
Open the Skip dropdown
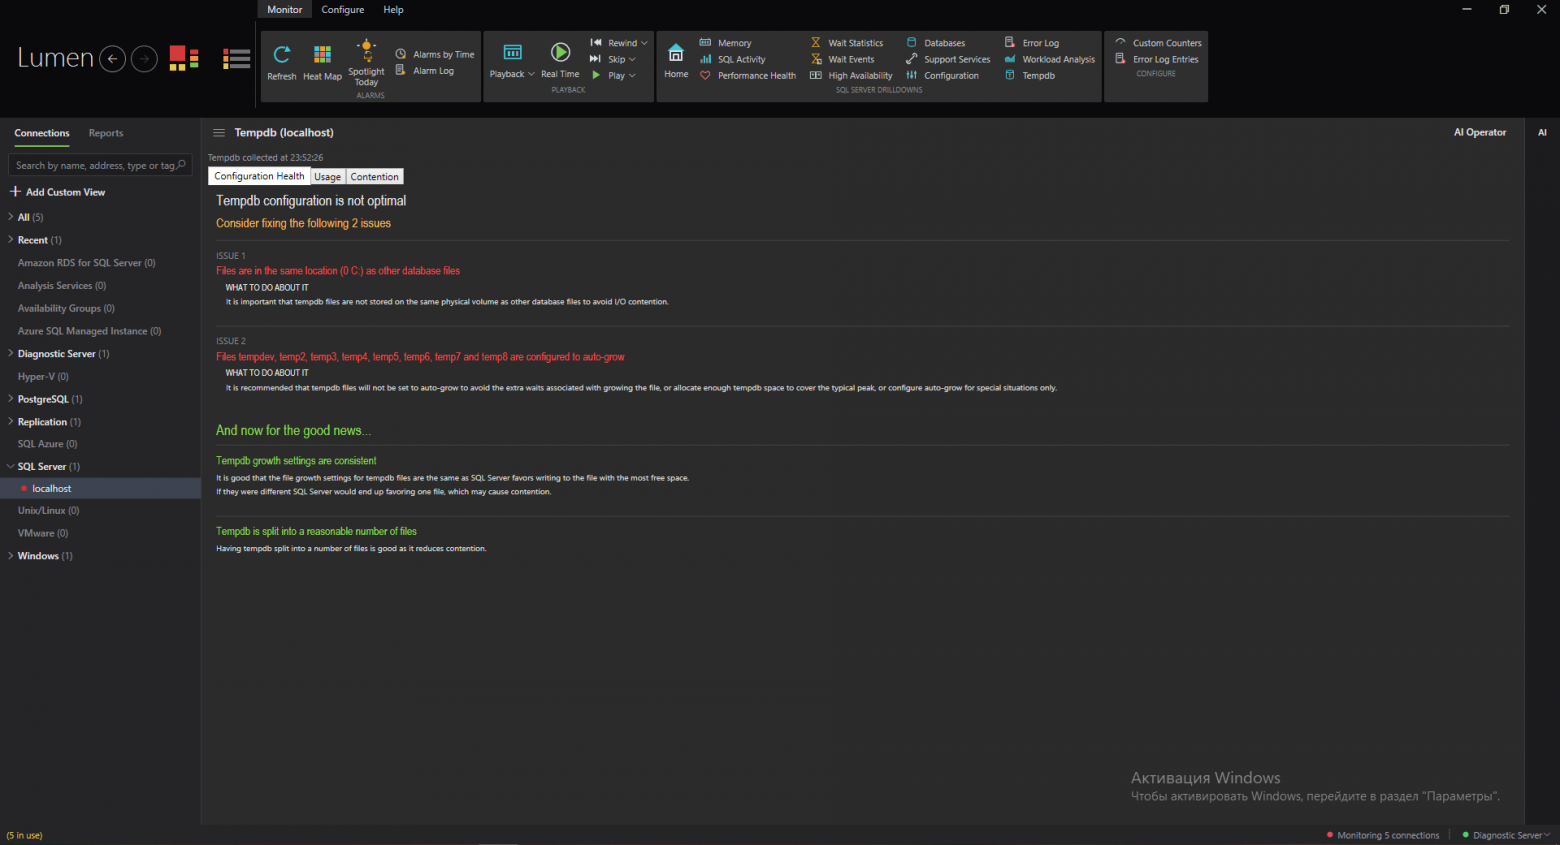coord(613,59)
